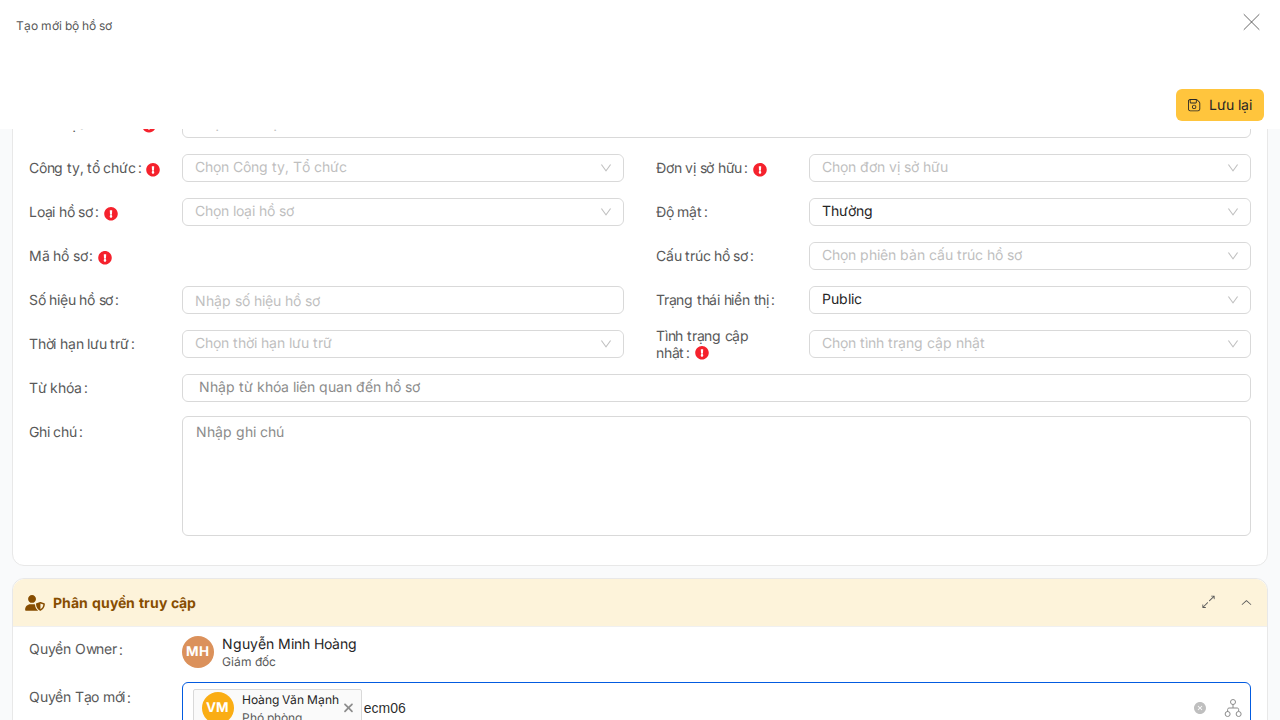
Task: Clear the Quyền Tạo mới field
Action: [x=1200, y=708]
